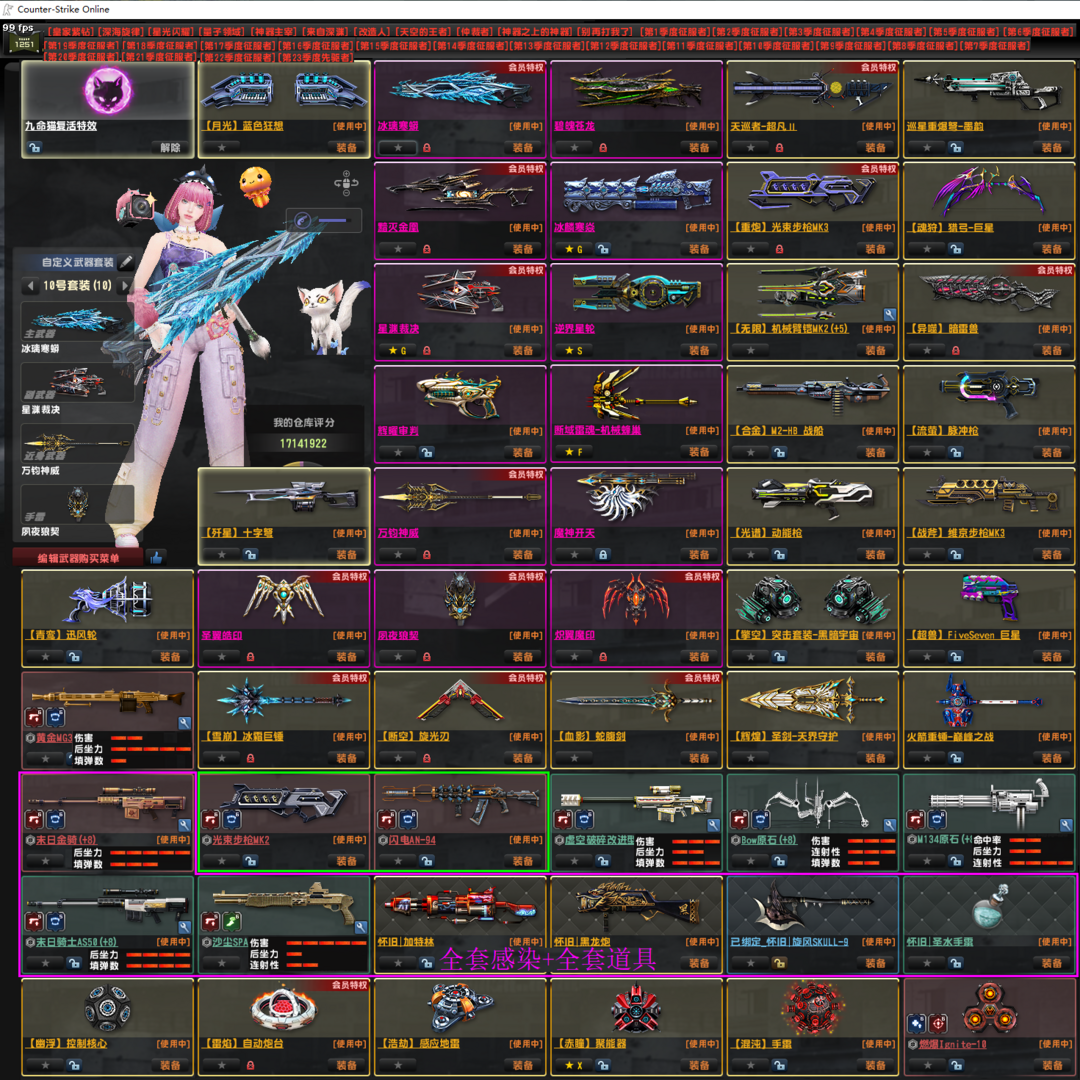This screenshot has height=1080, width=1080.
Task: Click red gun-part icon on 闪电AN-94 card
Action: 387,820
